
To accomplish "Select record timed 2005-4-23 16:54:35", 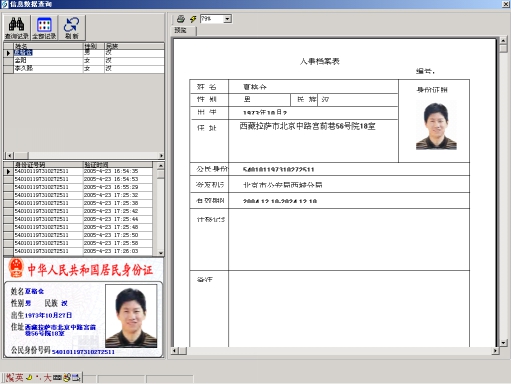I will (78, 171).
